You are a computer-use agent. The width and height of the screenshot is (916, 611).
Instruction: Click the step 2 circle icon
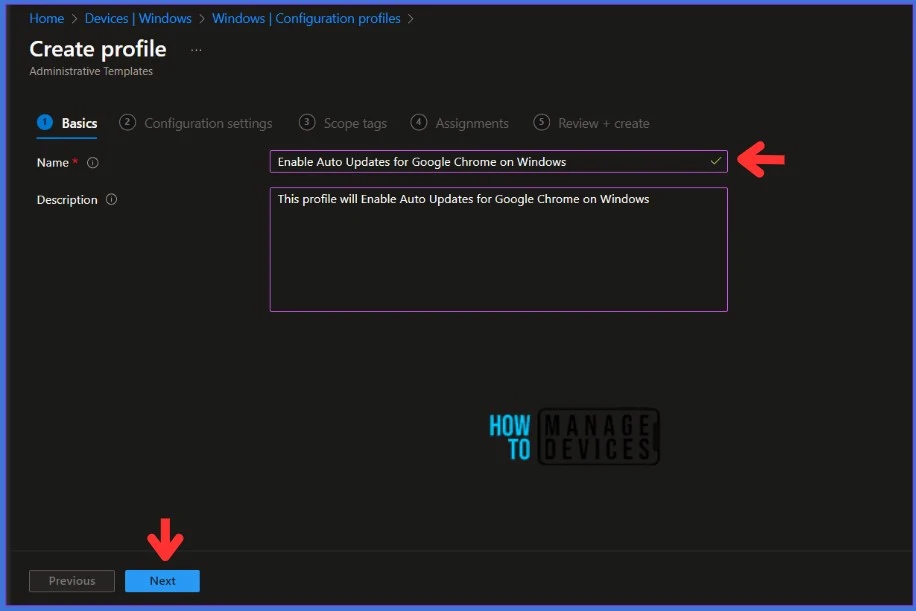tap(127, 122)
